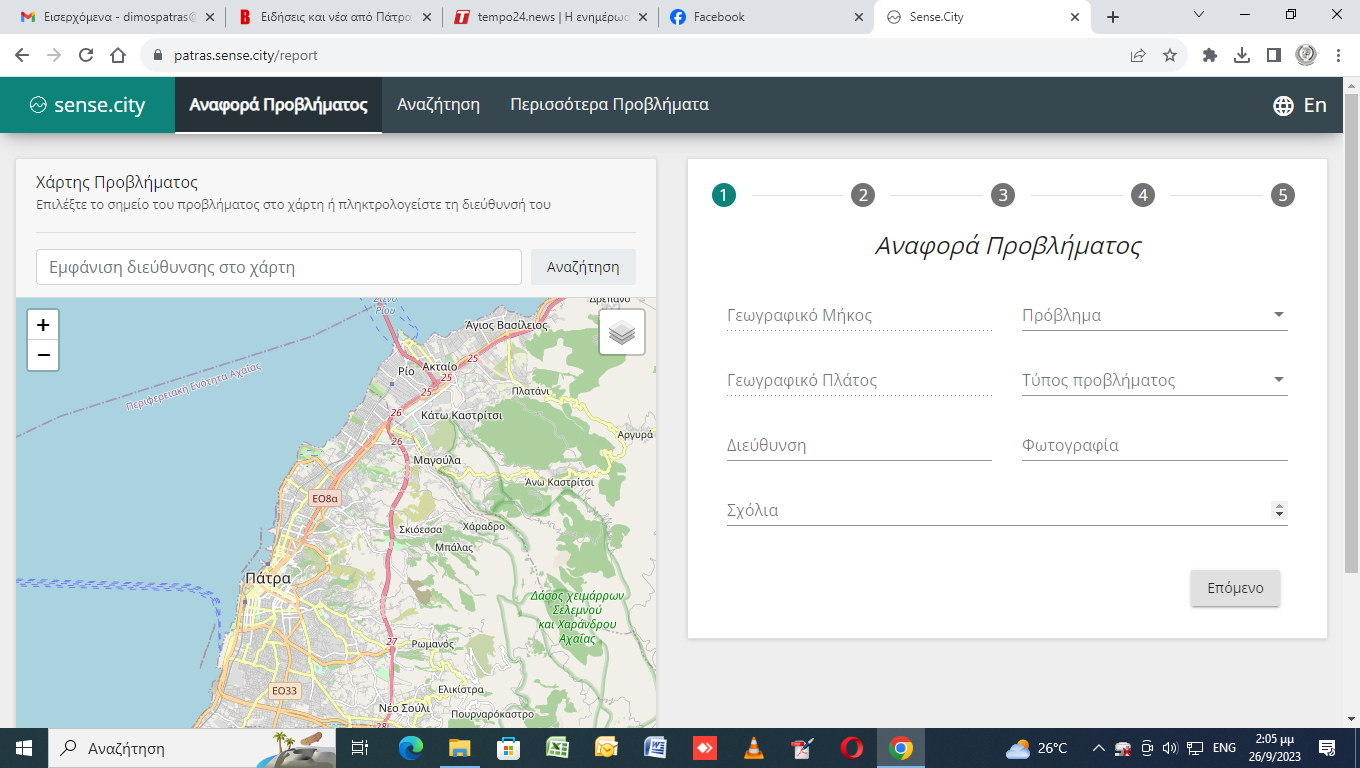
Task: Open Chrome tab search chevron
Action: (x=1200, y=15)
